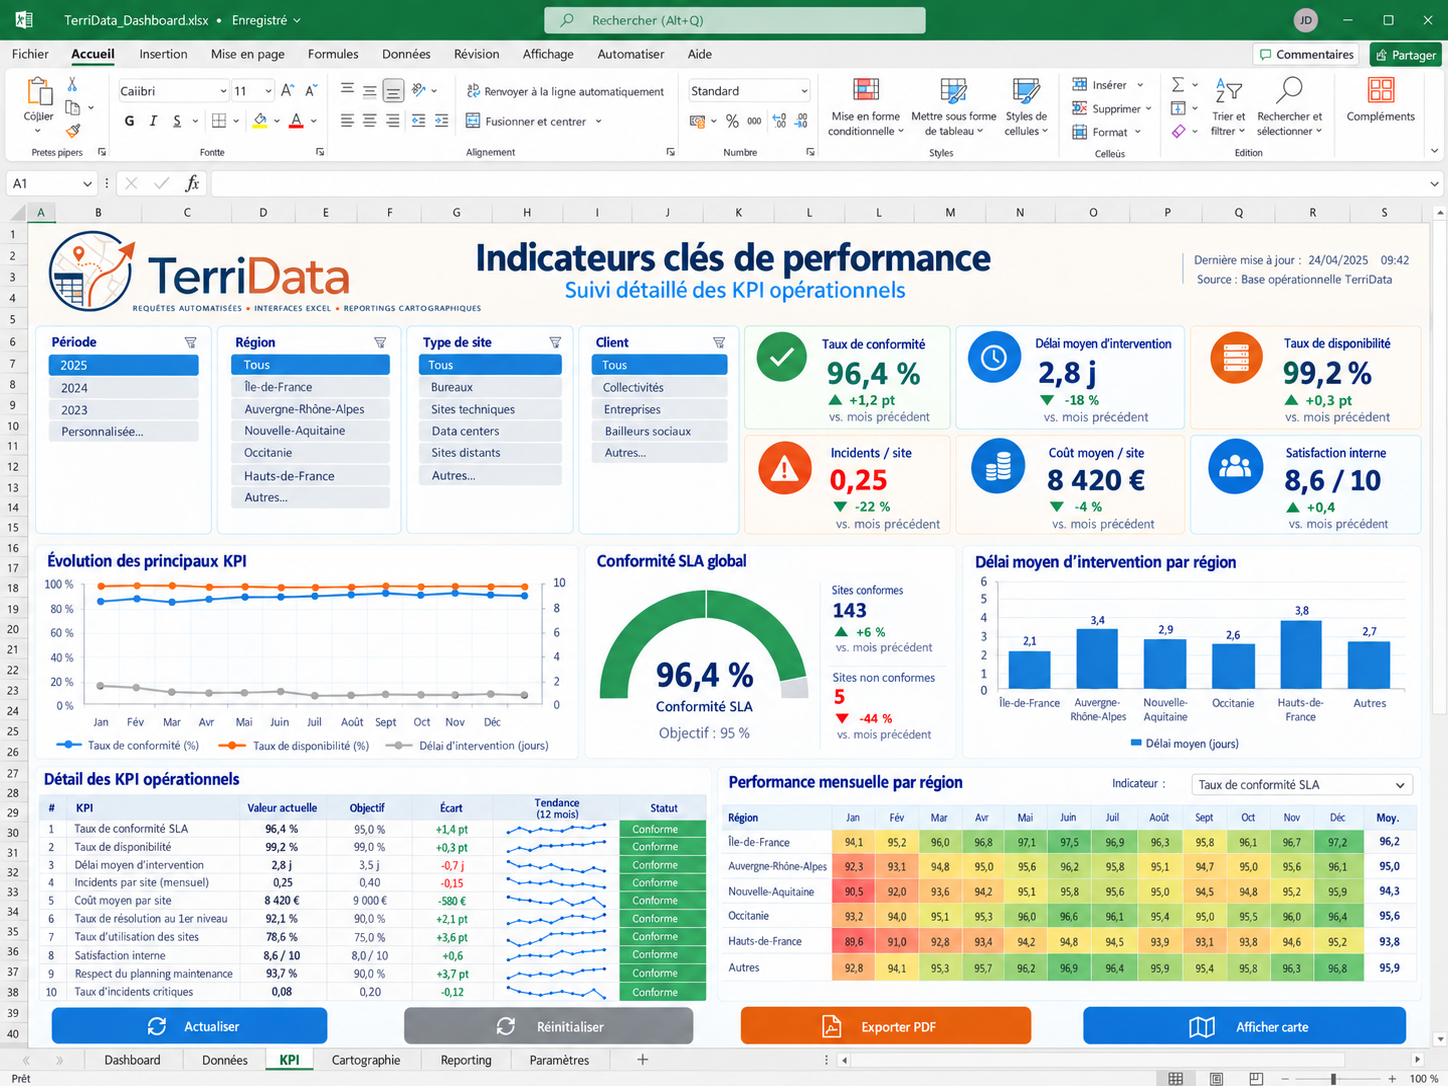The width and height of the screenshot is (1448, 1086).
Task: Click Mettre sous forme de tableau
Action: click(x=954, y=107)
